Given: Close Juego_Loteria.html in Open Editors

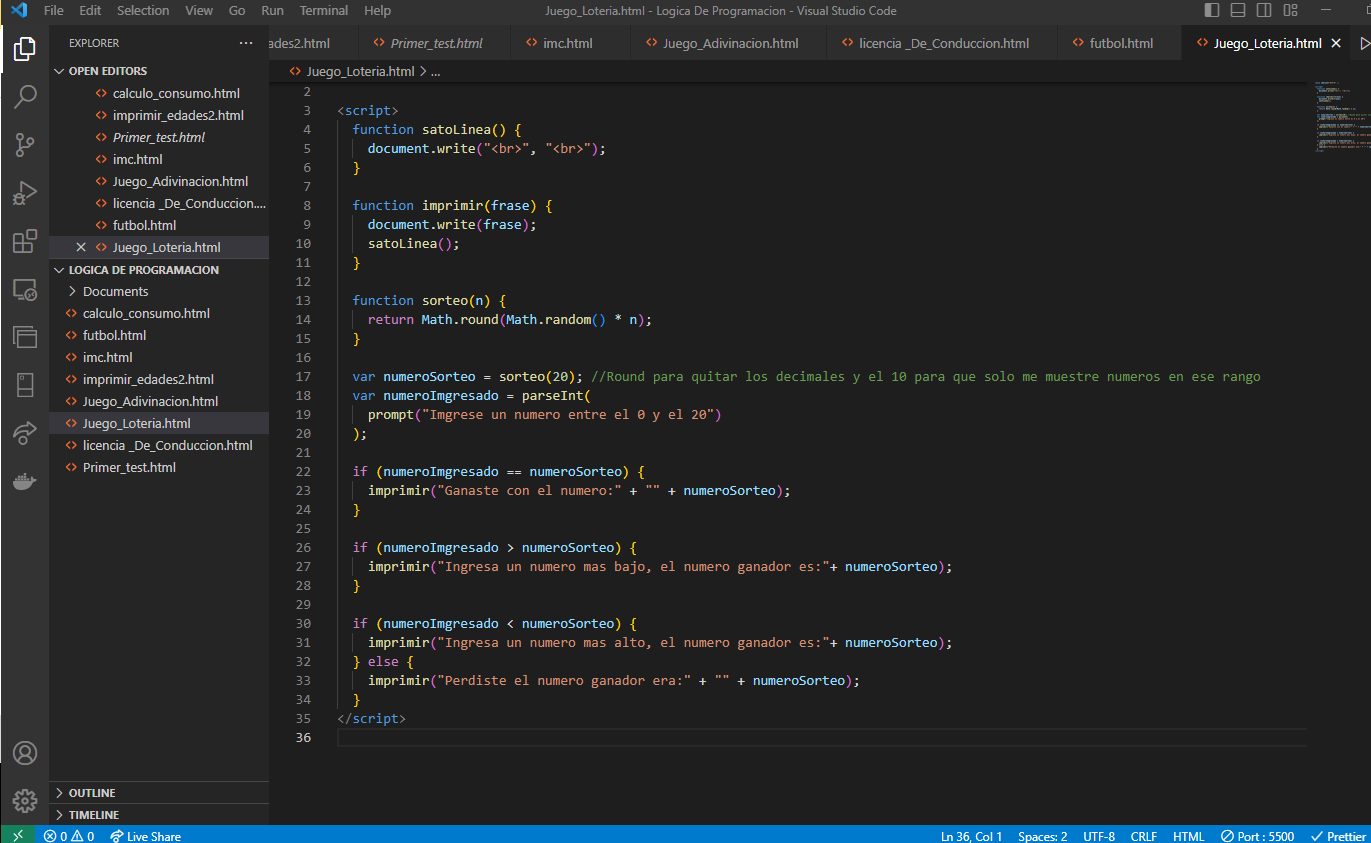Looking at the screenshot, I should [81, 247].
